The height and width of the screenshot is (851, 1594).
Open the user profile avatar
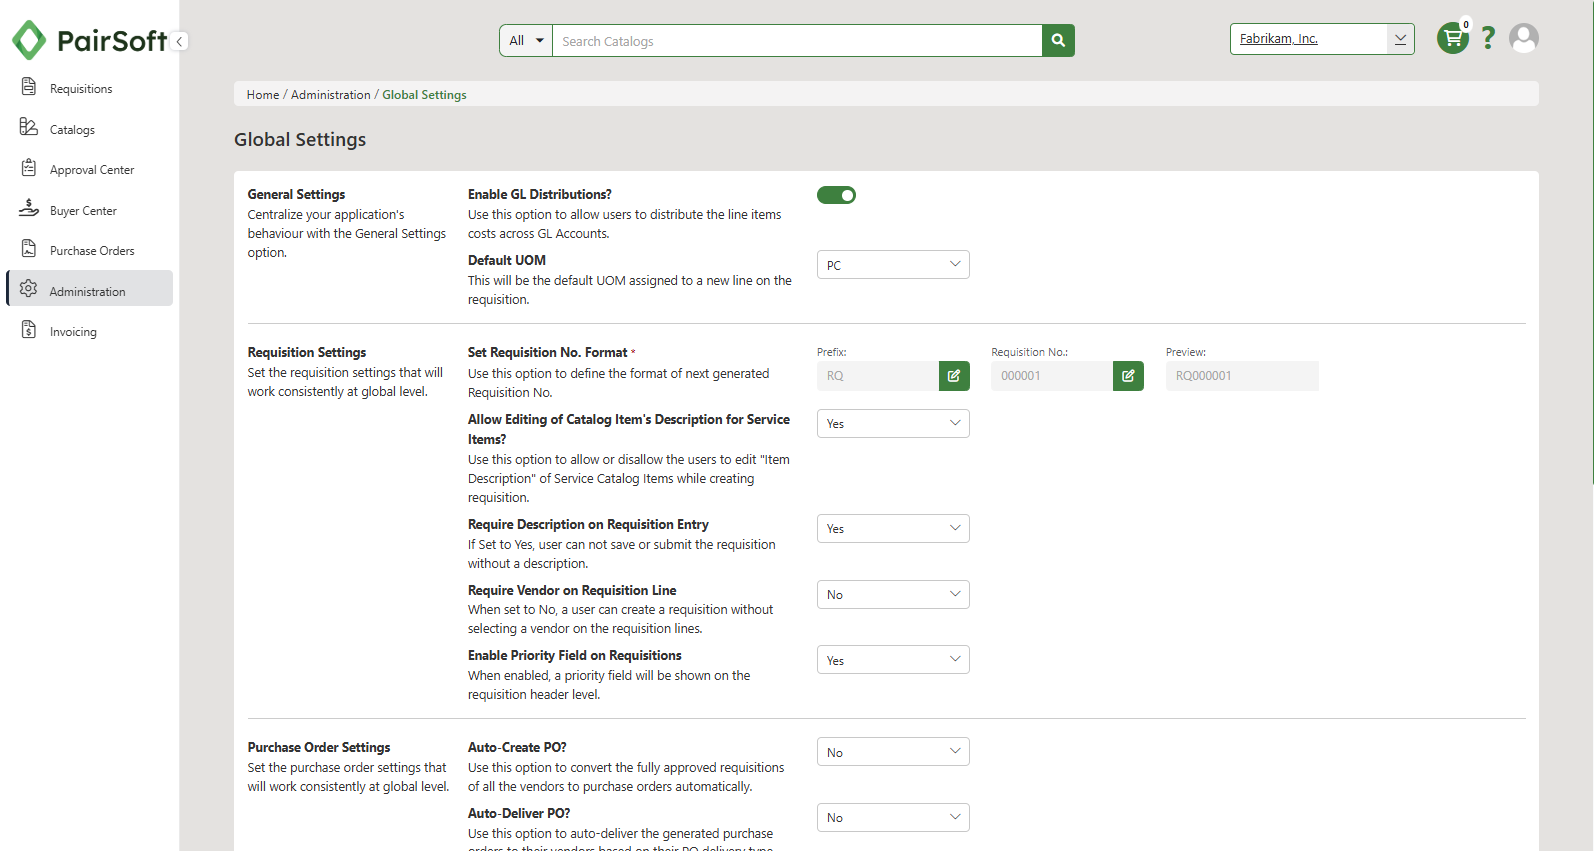tap(1524, 38)
